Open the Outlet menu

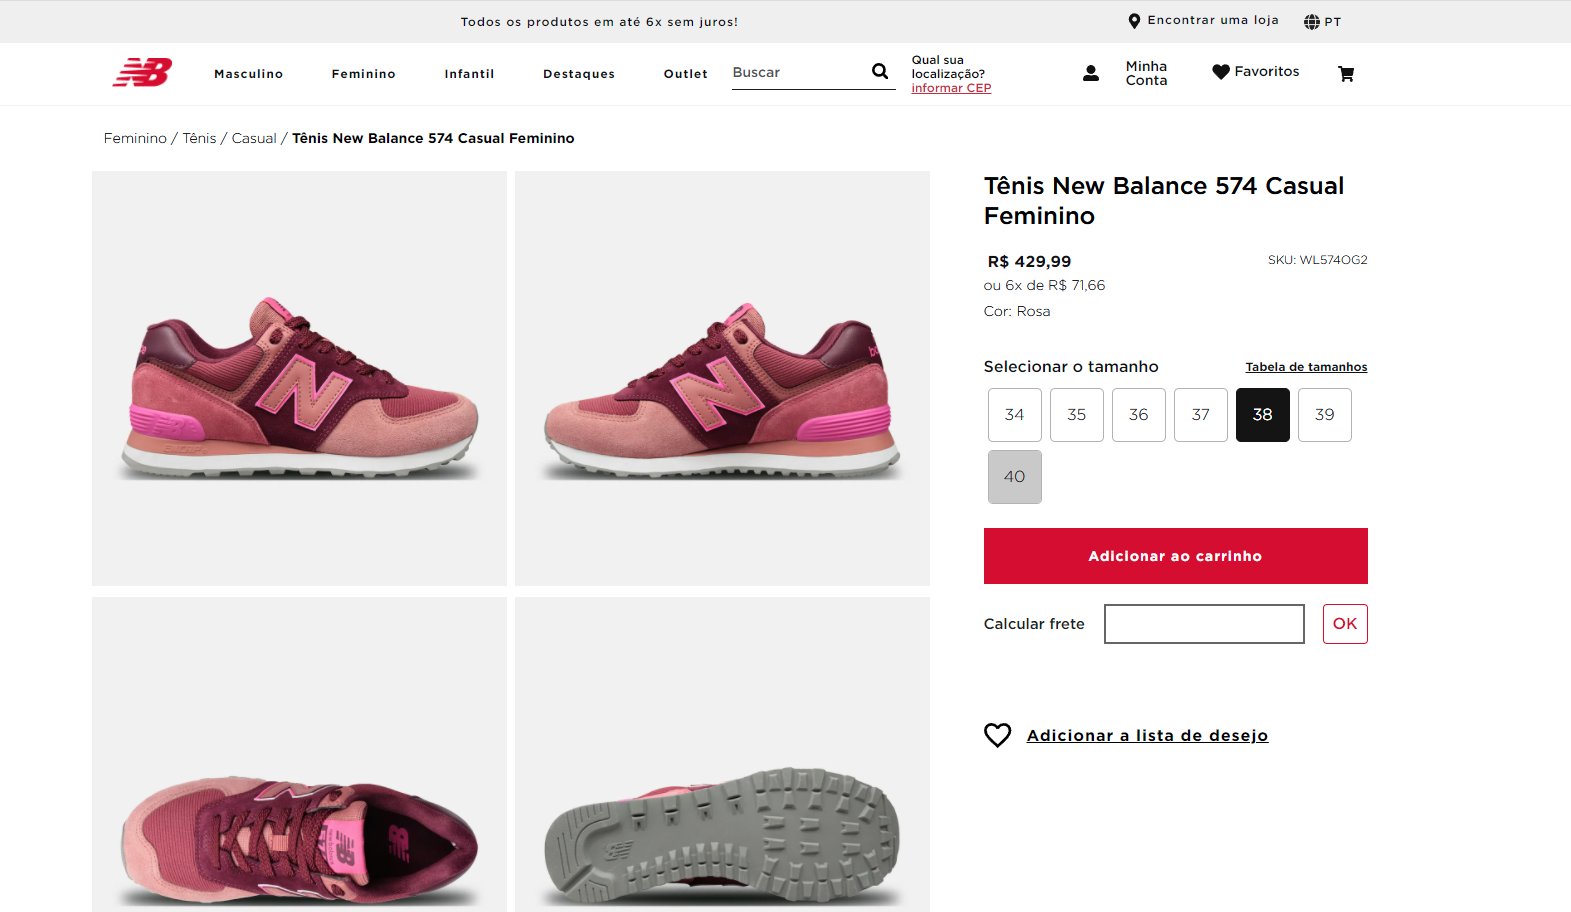point(685,74)
